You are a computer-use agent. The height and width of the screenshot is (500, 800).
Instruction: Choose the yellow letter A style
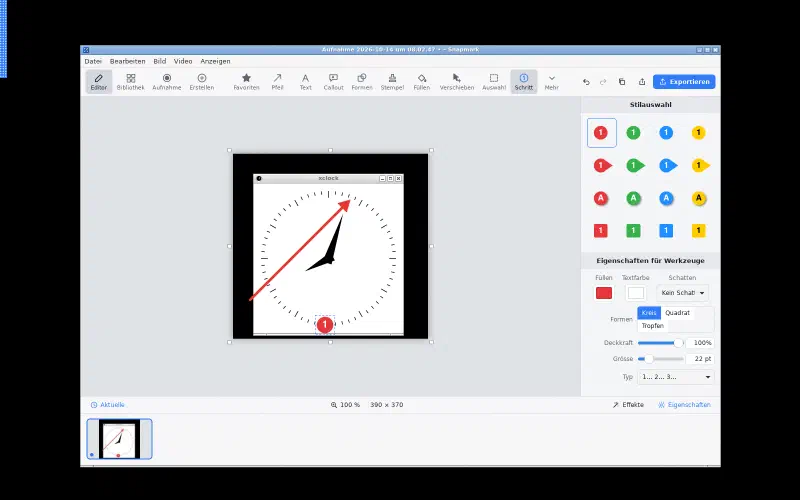pos(698,198)
